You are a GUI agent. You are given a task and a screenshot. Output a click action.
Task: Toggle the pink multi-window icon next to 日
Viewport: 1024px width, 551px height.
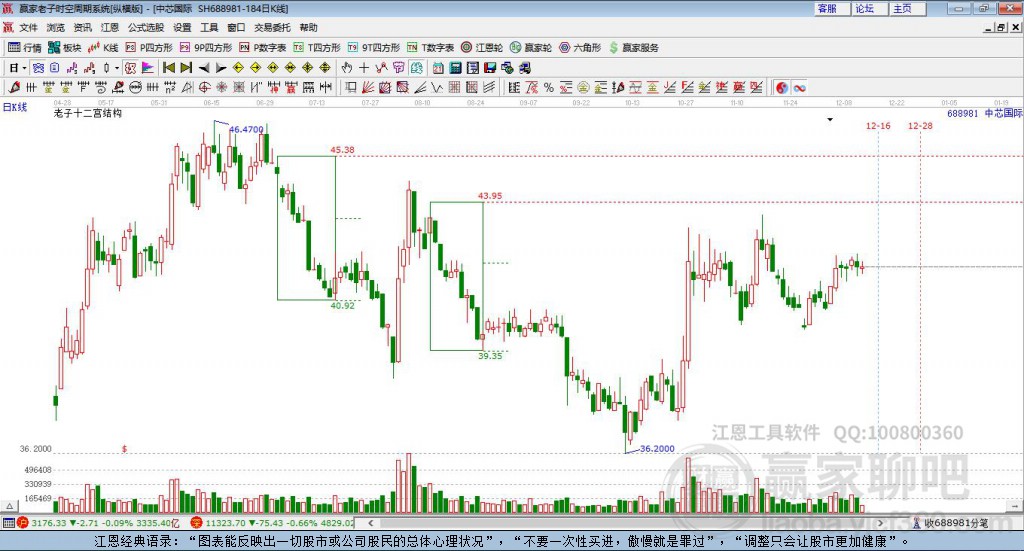coord(39,67)
